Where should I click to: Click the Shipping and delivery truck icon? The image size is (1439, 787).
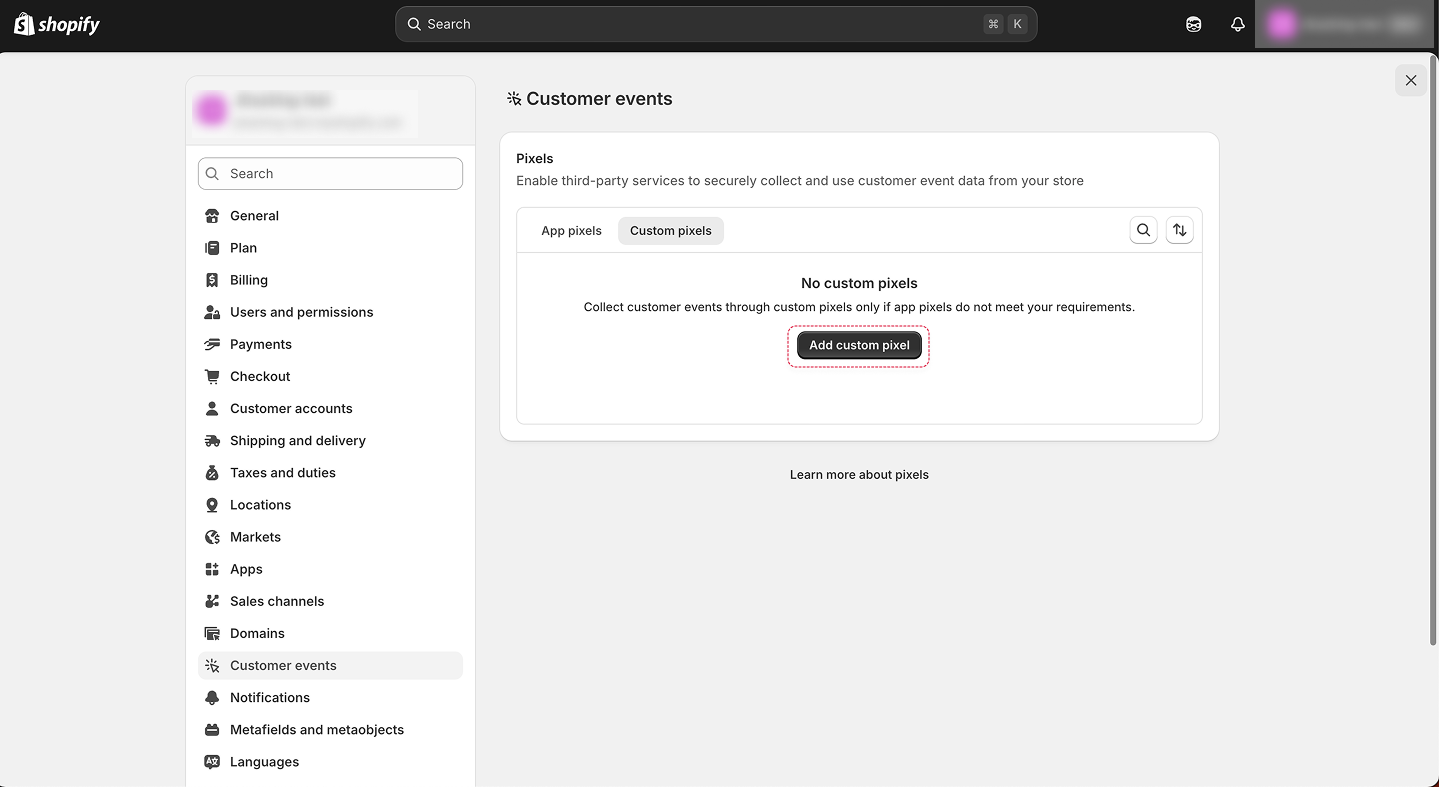(x=212, y=441)
